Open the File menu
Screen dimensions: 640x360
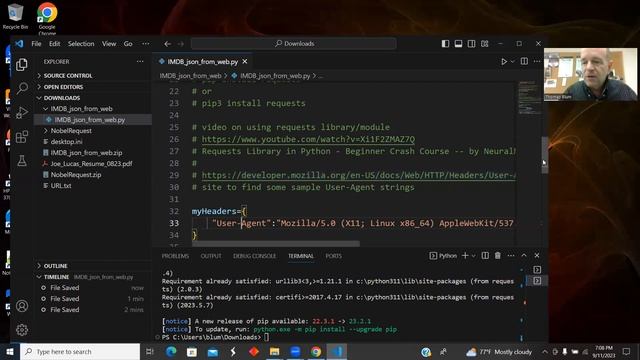click(36, 44)
